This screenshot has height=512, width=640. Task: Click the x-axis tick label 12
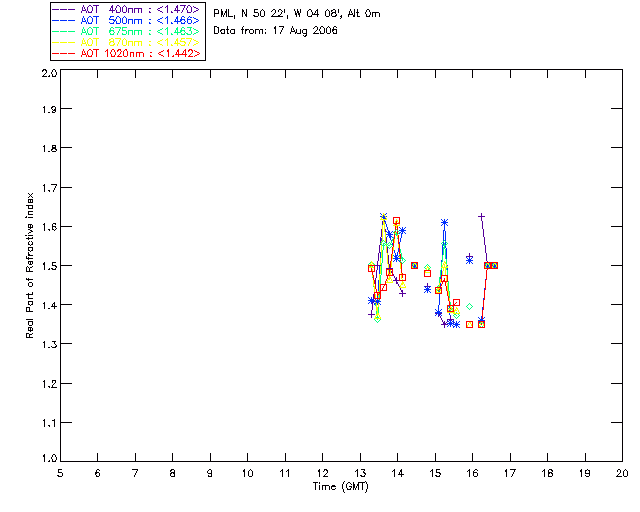322,473
